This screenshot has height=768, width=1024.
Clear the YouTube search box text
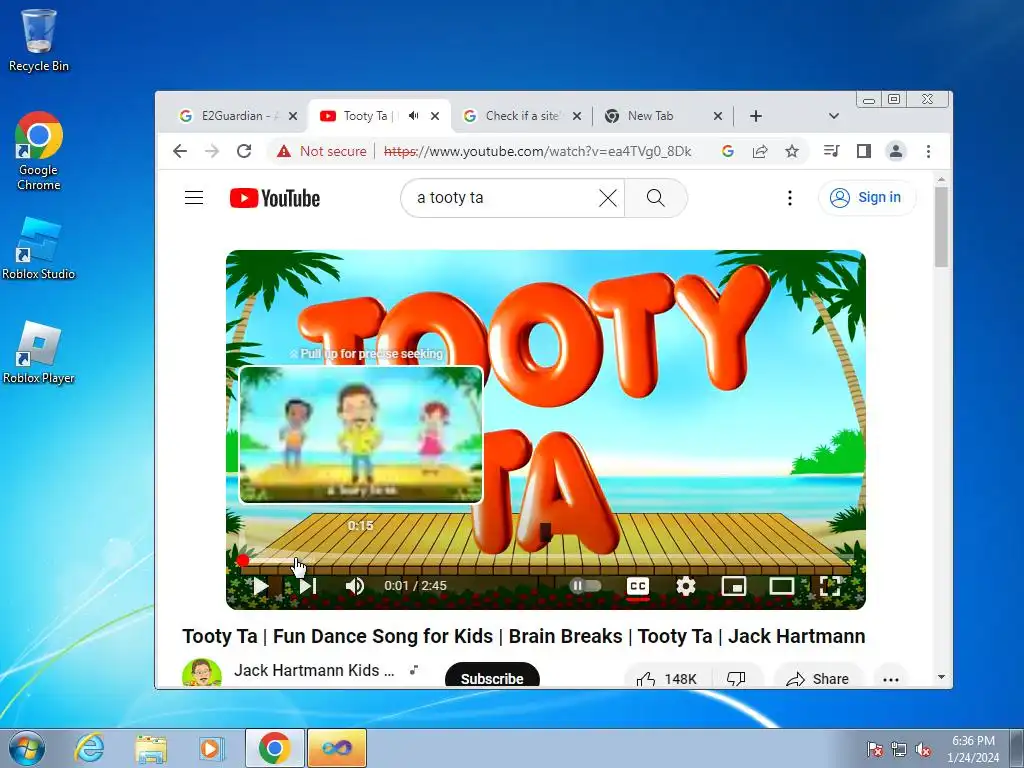coord(607,198)
